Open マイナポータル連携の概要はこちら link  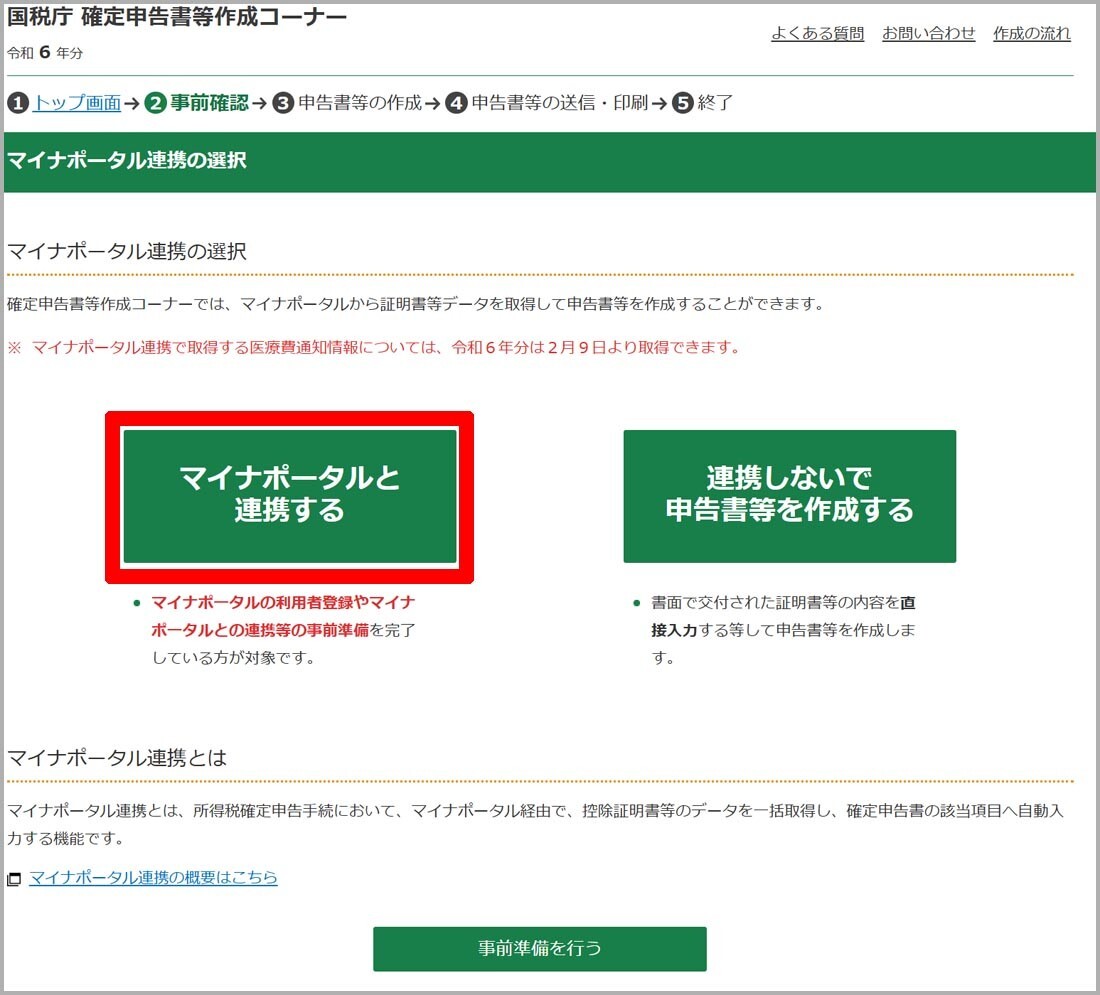(x=153, y=877)
